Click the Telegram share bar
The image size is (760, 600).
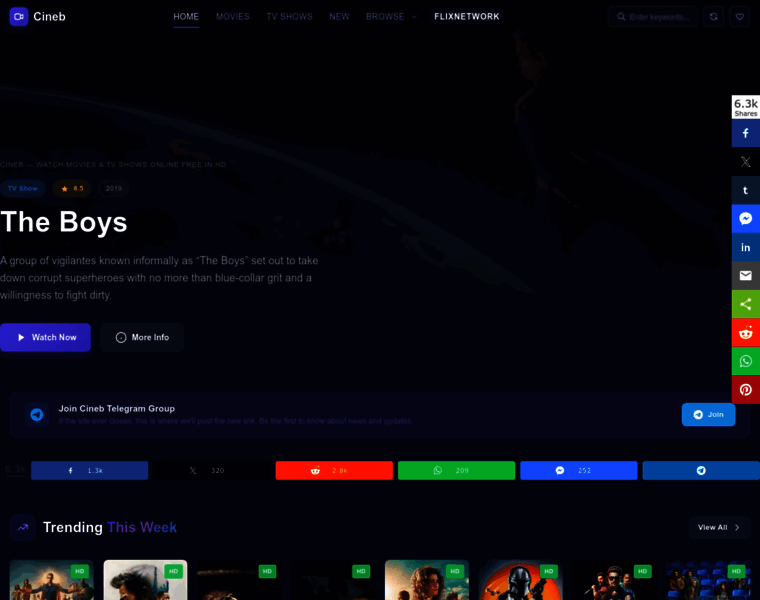pos(701,471)
